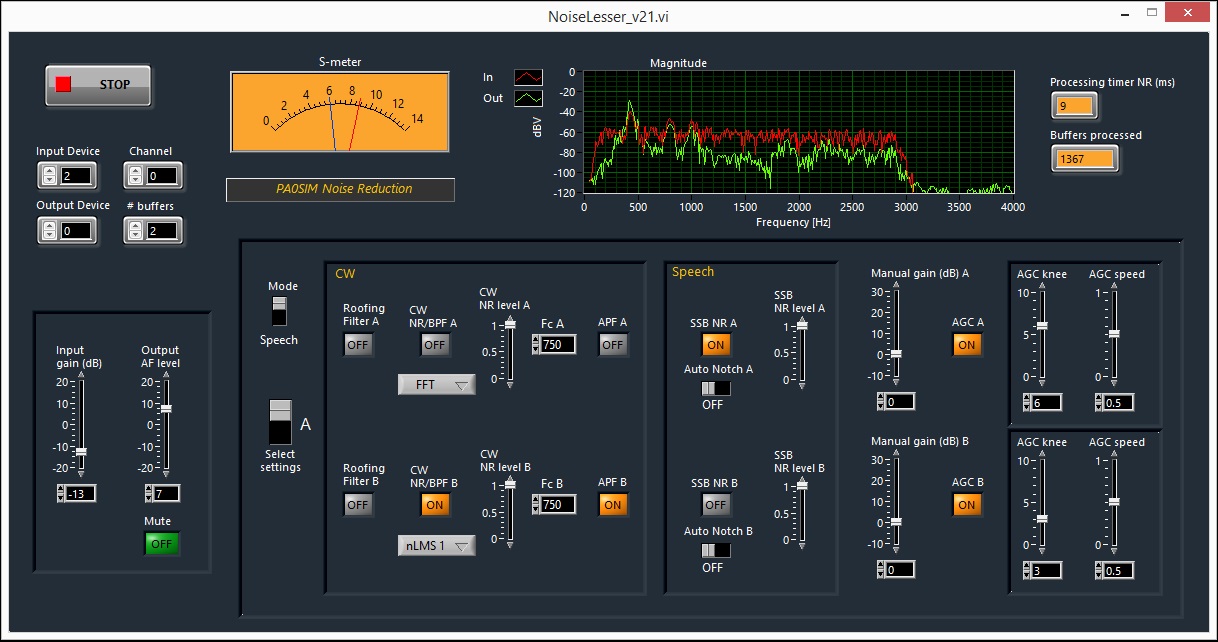Viewport: 1218px width, 642px height.
Task: Click the green Out trace legend icon
Action: coord(529,98)
